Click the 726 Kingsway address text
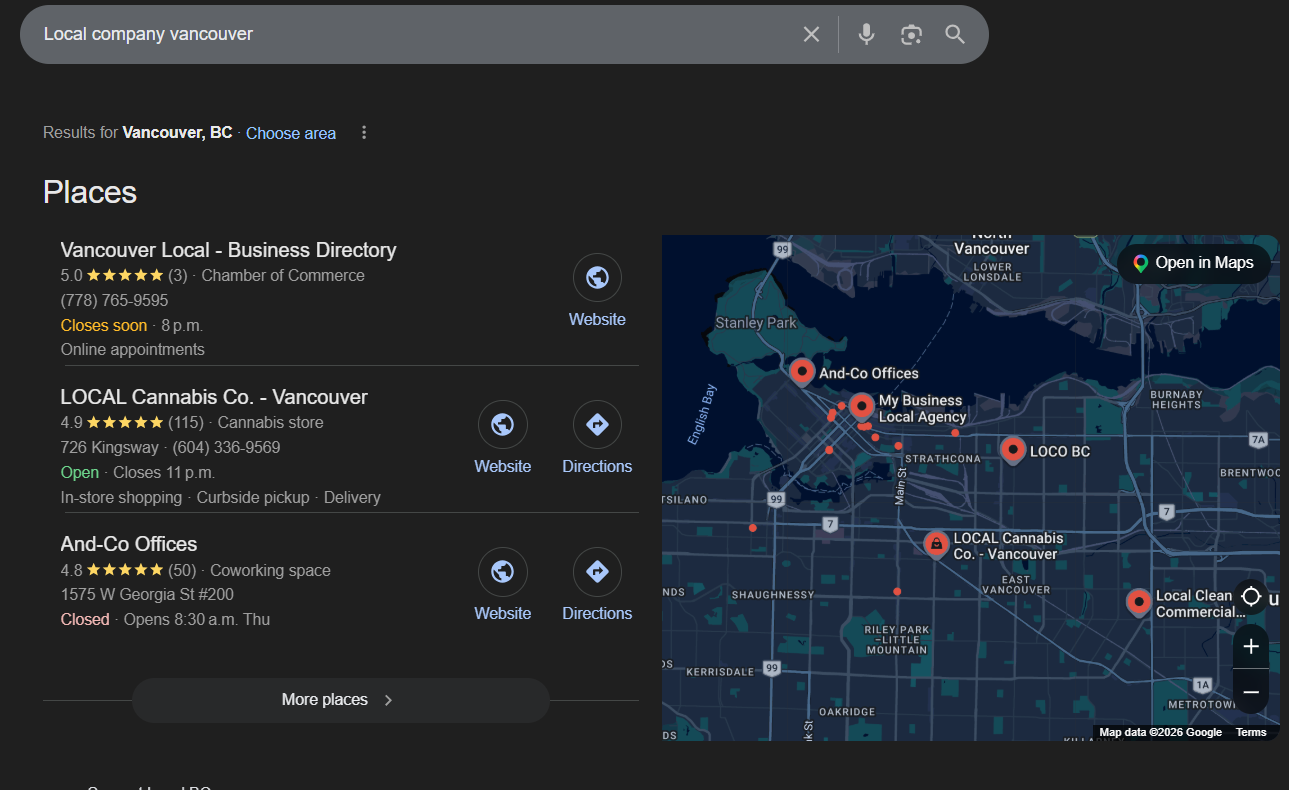 (x=109, y=447)
